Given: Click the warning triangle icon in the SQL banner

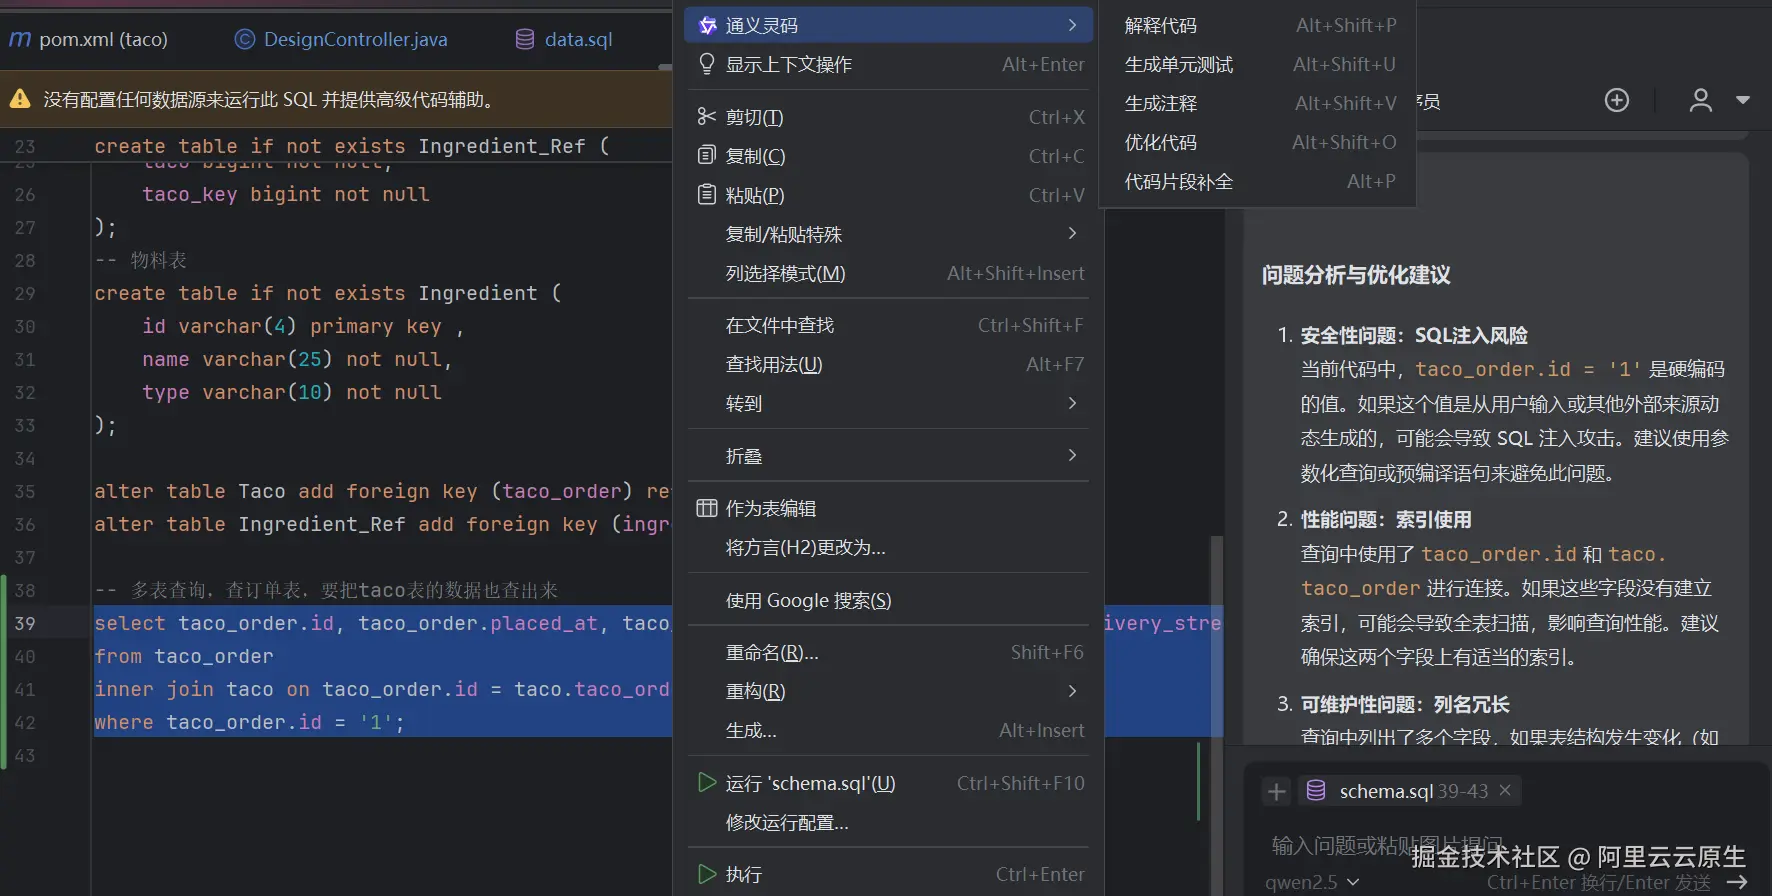Looking at the screenshot, I should coord(20,99).
